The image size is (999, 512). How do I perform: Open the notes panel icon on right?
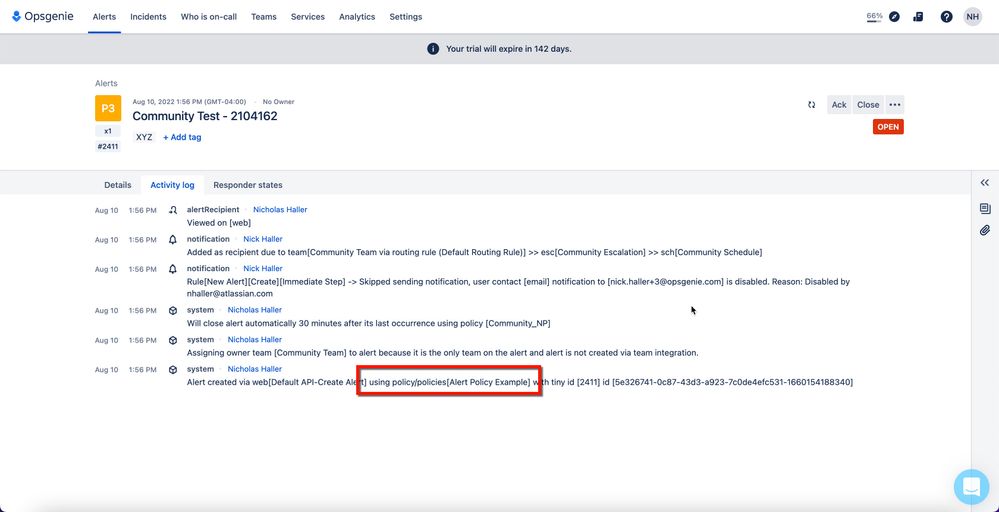(x=985, y=208)
